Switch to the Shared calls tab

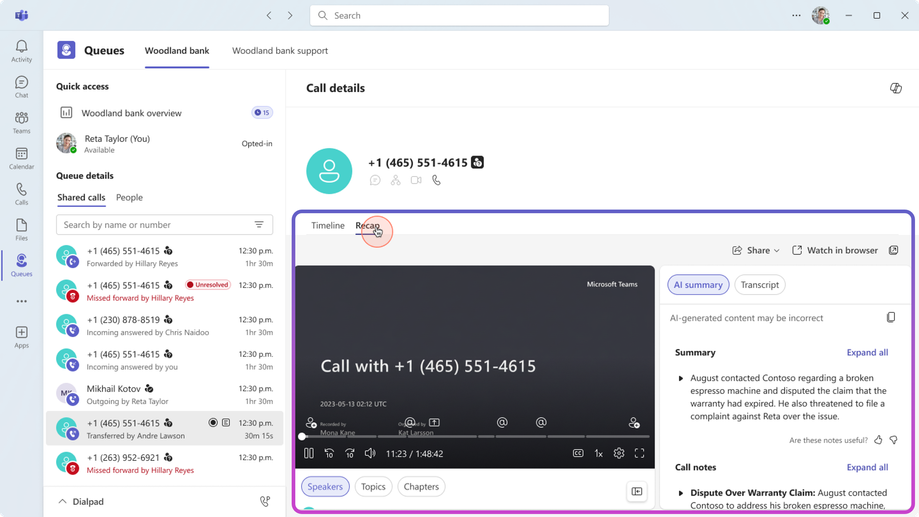[x=81, y=198]
